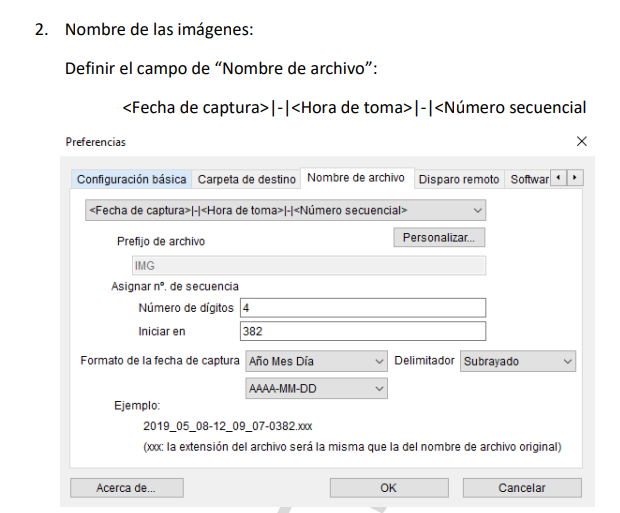This screenshot has height=513, width=620.
Task: Expand the Delimitador dropdown showing Subrayado
Action: tap(517, 361)
